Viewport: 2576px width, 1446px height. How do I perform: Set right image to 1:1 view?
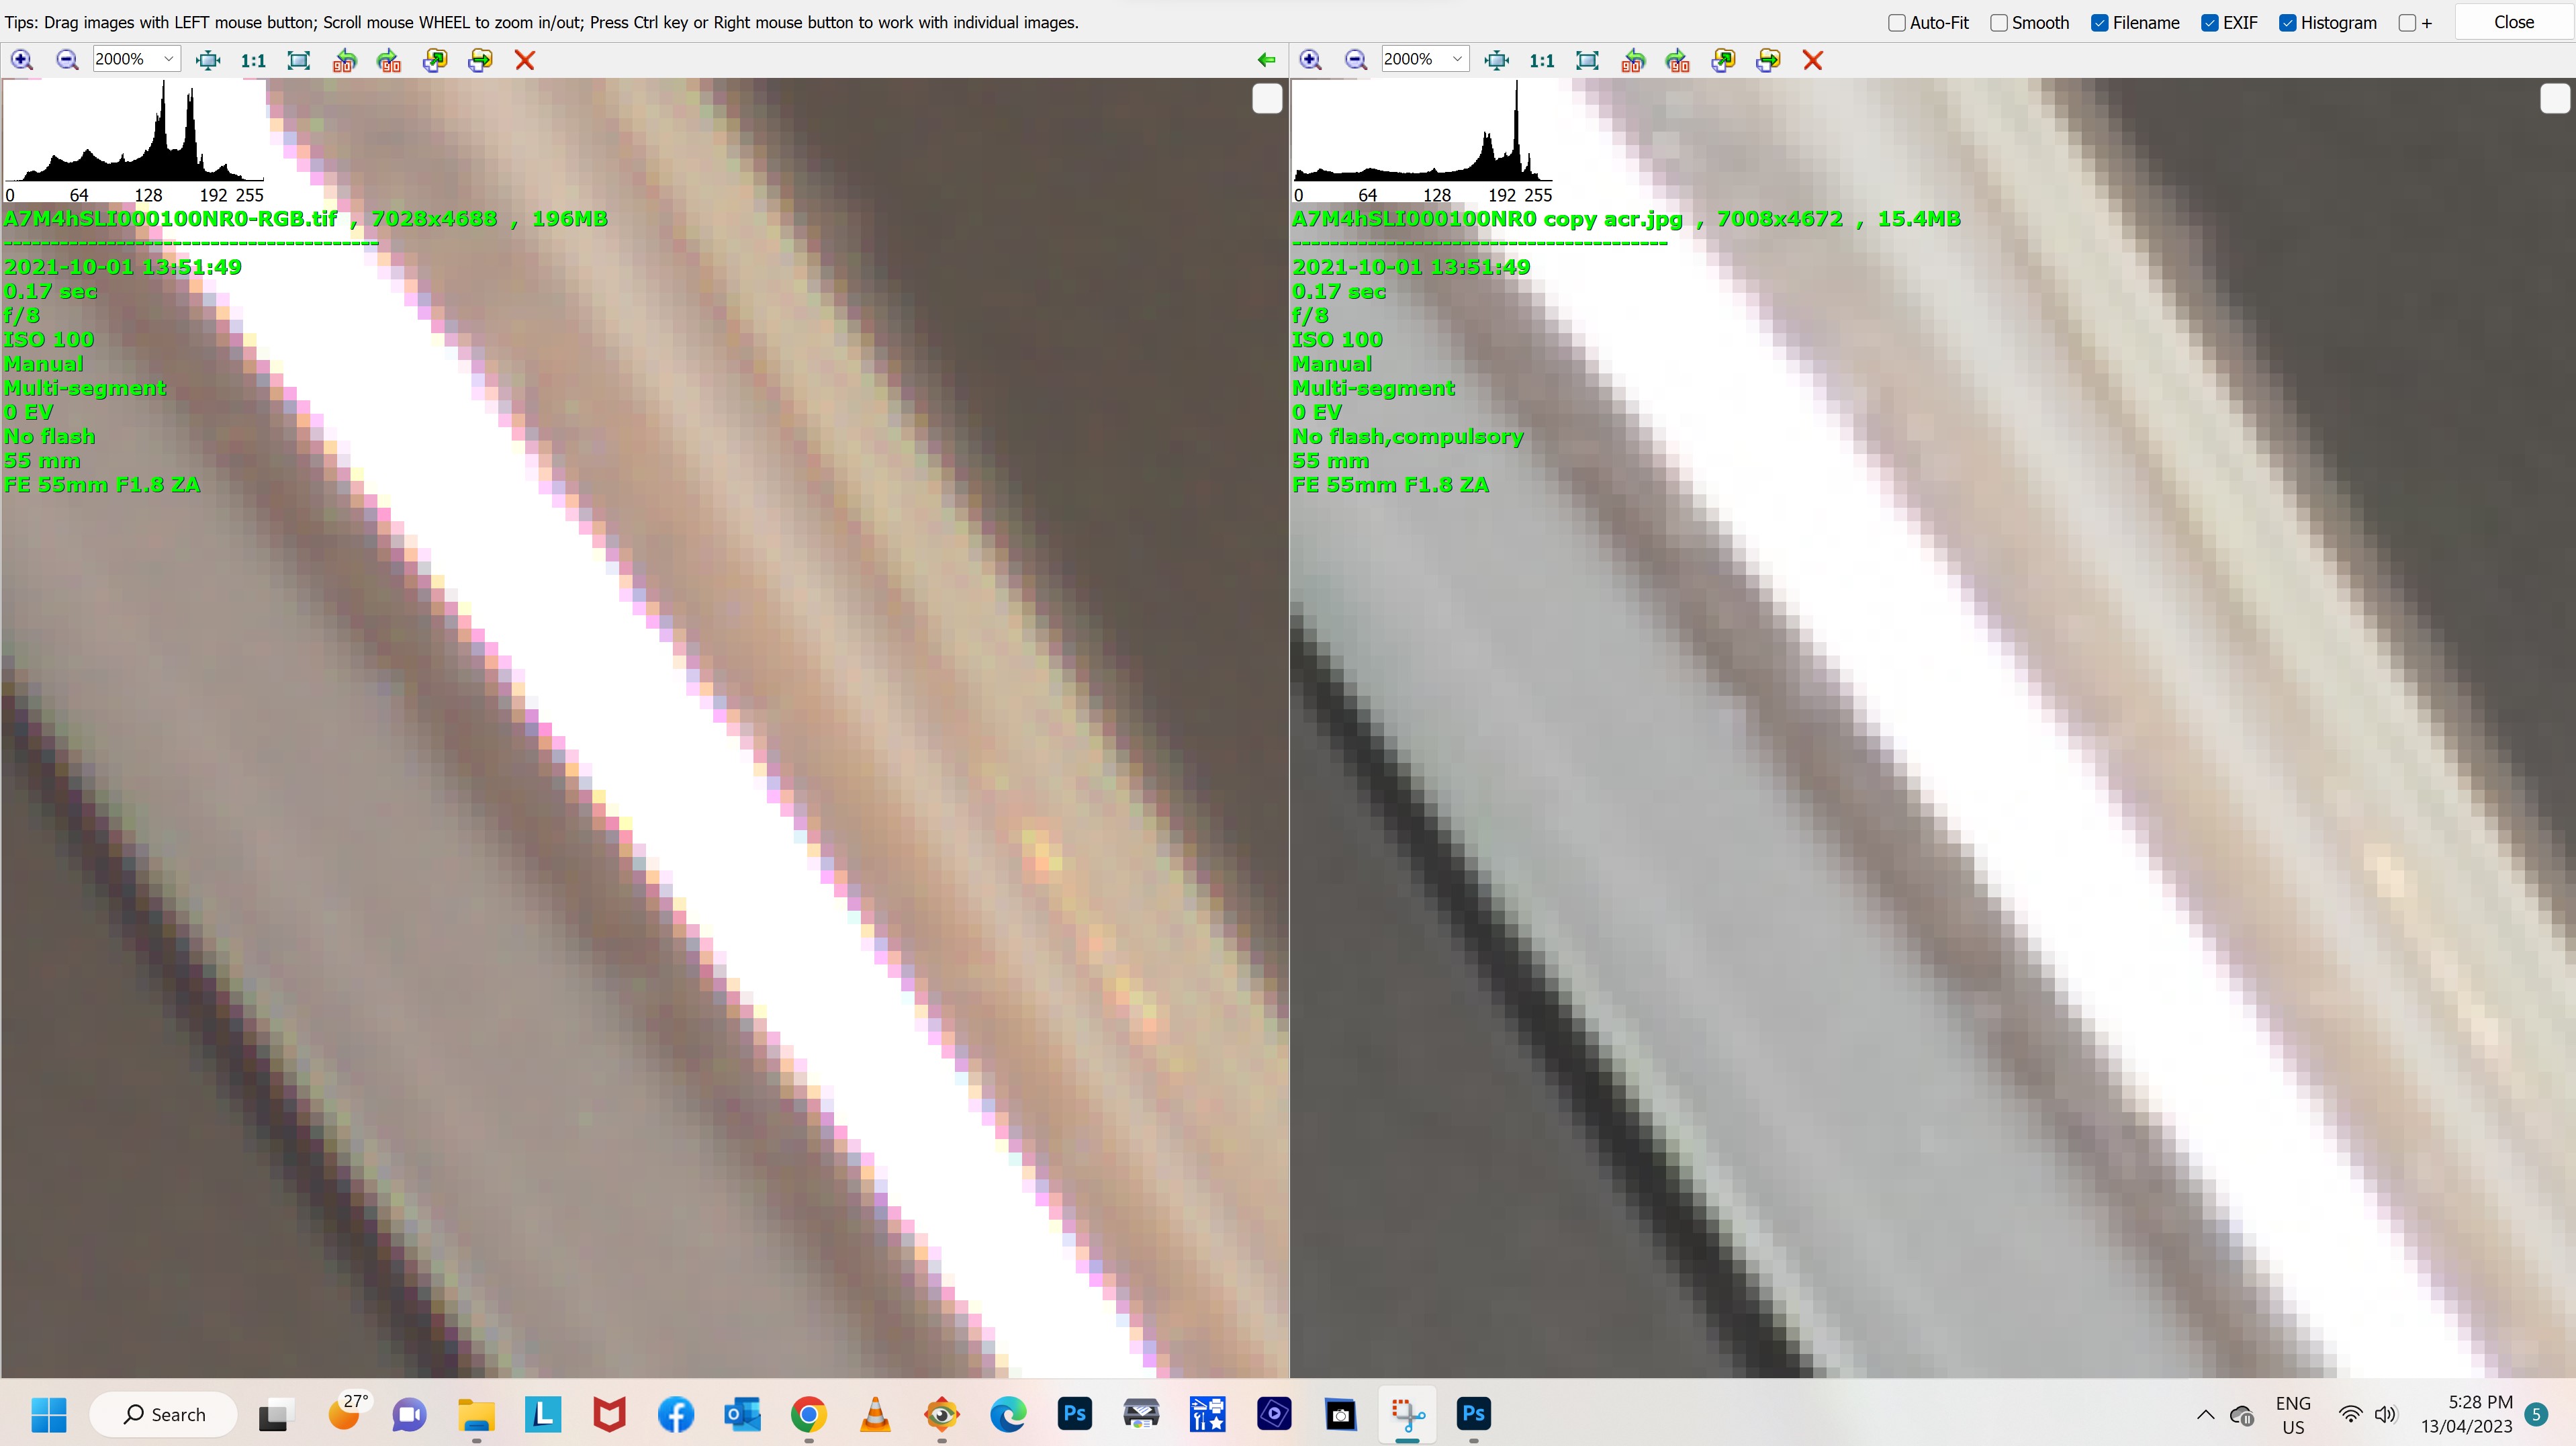[x=1541, y=60]
